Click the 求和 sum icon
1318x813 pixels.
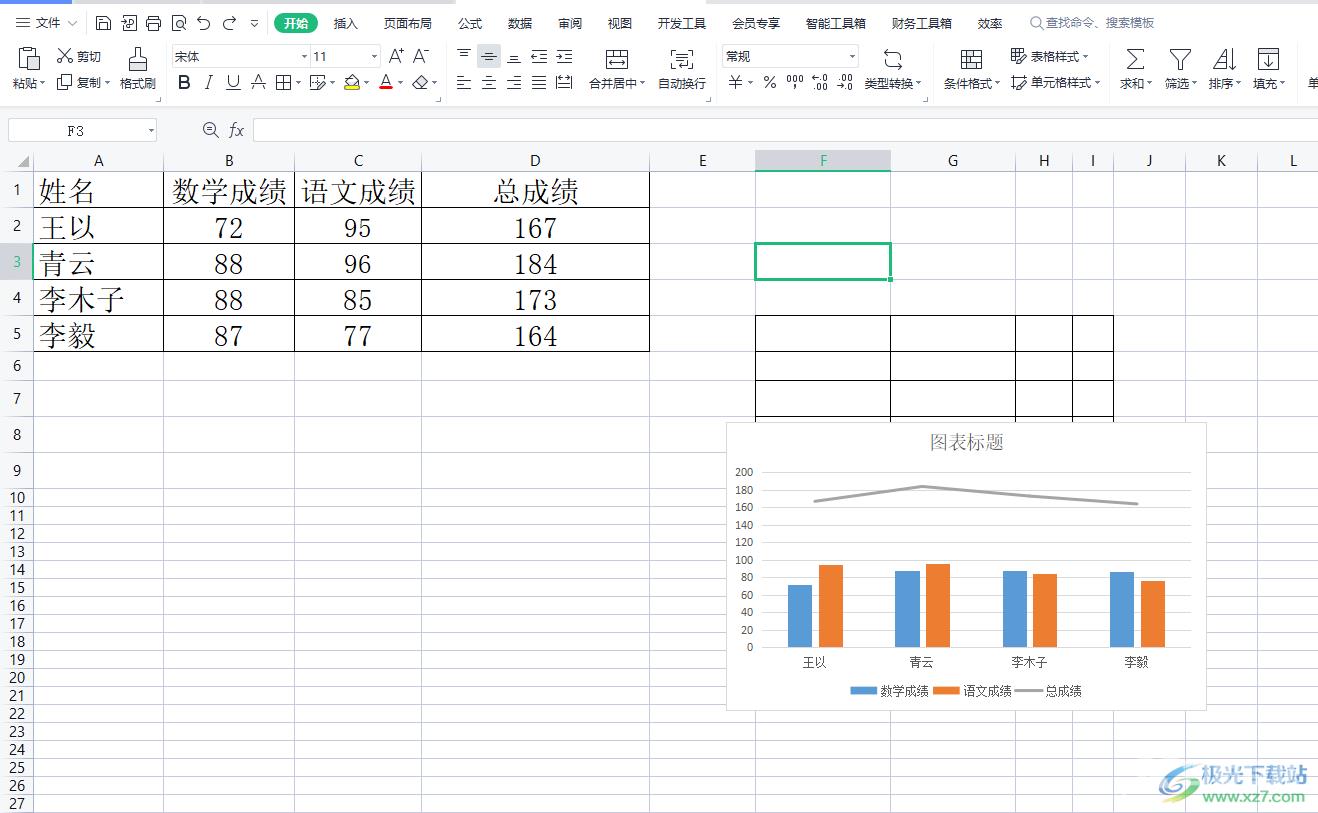[1135, 59]
